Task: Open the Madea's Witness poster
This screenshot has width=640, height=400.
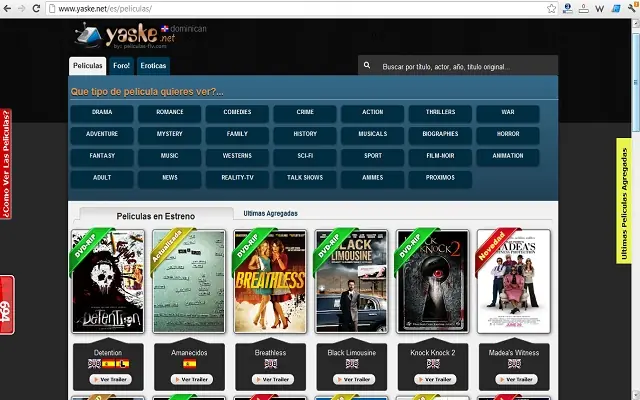Action: tap(514, 281)
